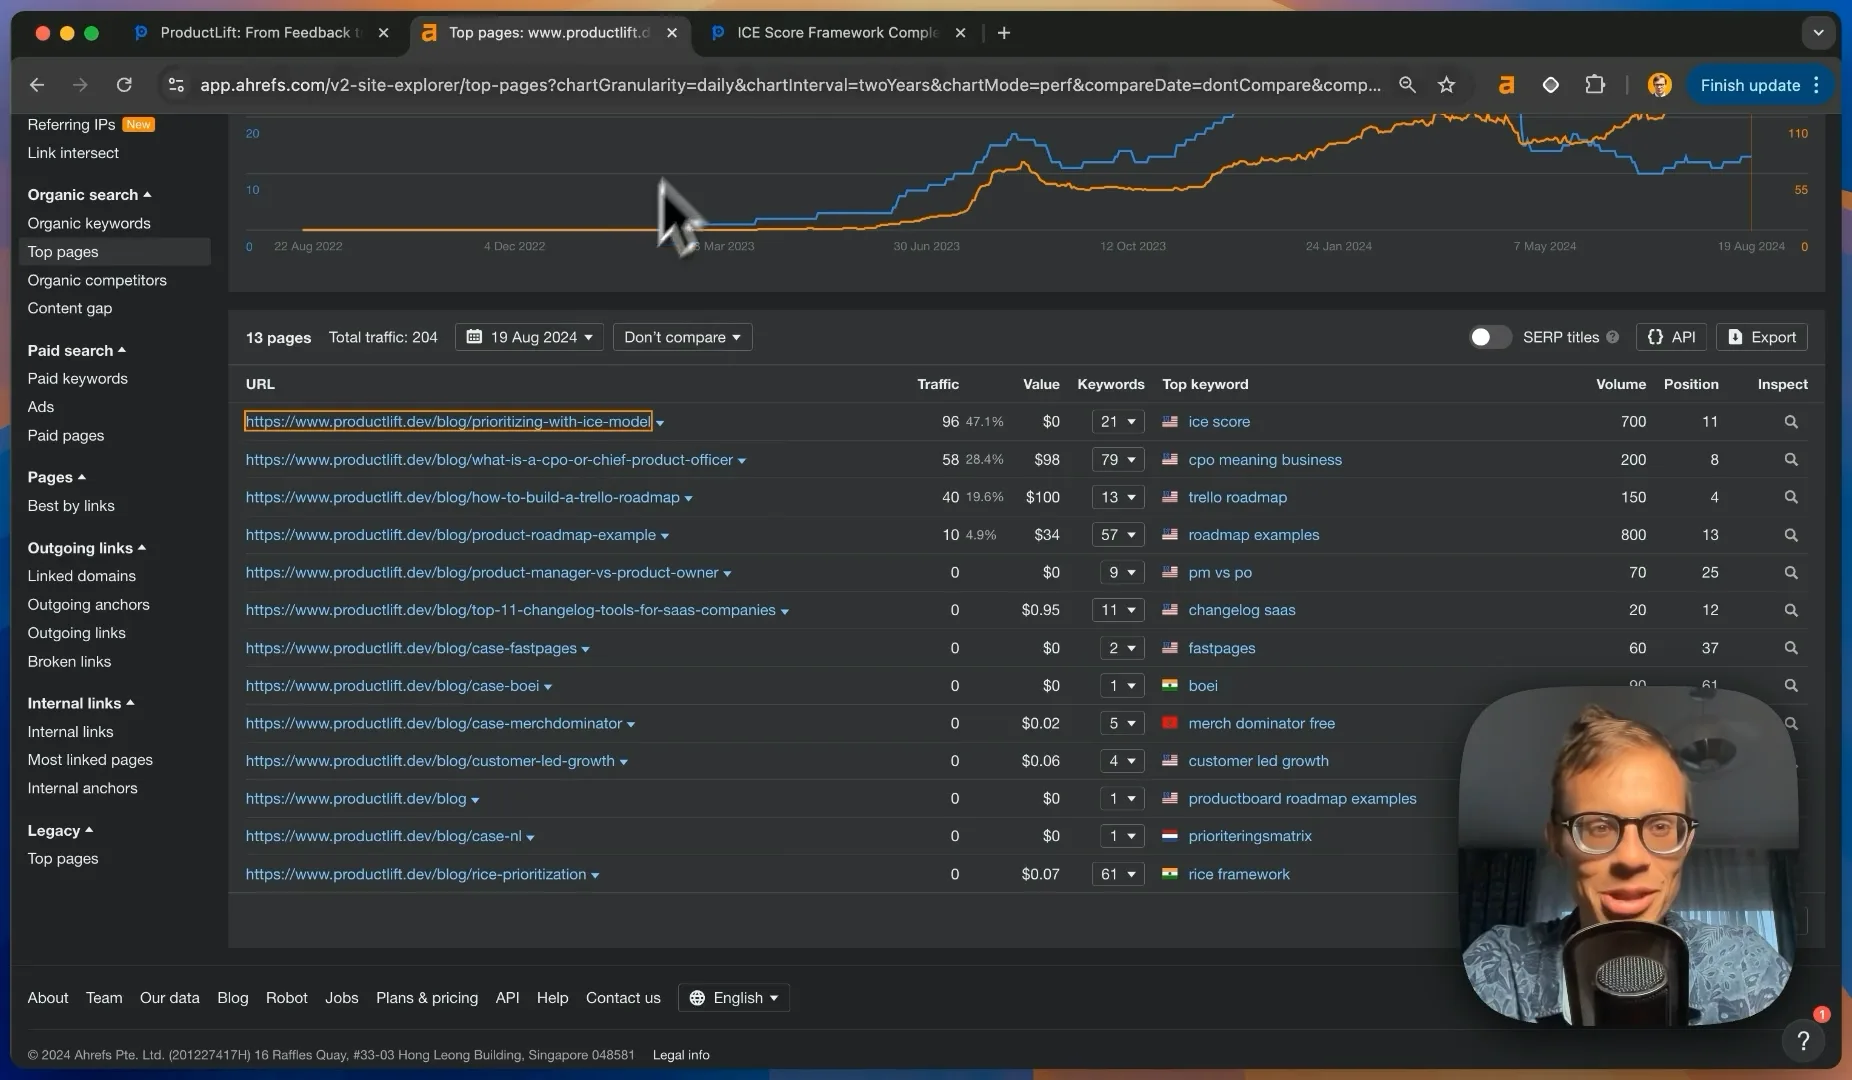Sort table by Traffic column header
Screen dimensions: 1852x1080
938,384
